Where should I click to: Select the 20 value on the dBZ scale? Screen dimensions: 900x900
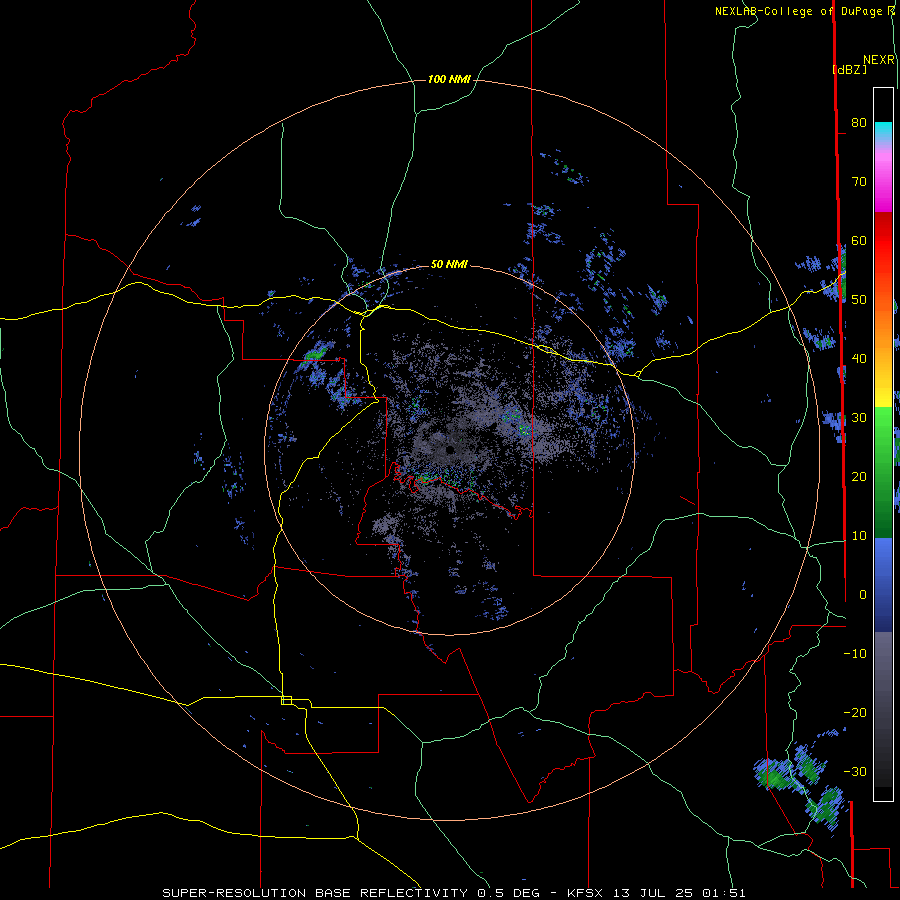tap(859, 476)
